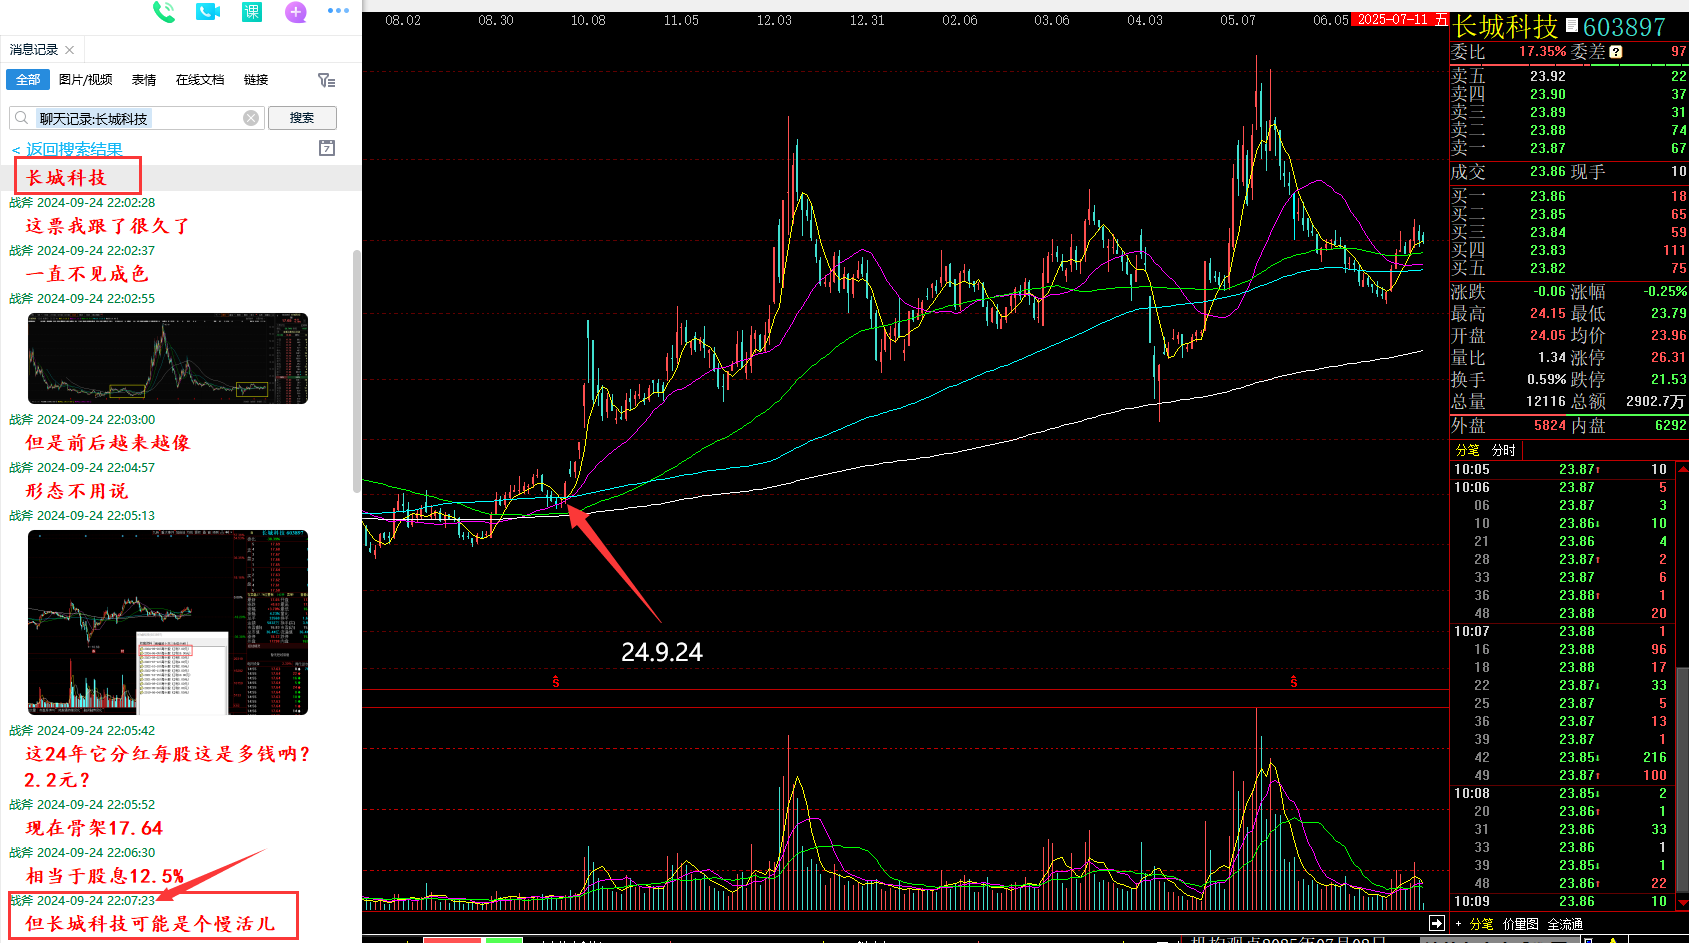Select the message 但是前后越来越像
The height and width of the screenshot is (943, 1689).
[x=107, y=443]
